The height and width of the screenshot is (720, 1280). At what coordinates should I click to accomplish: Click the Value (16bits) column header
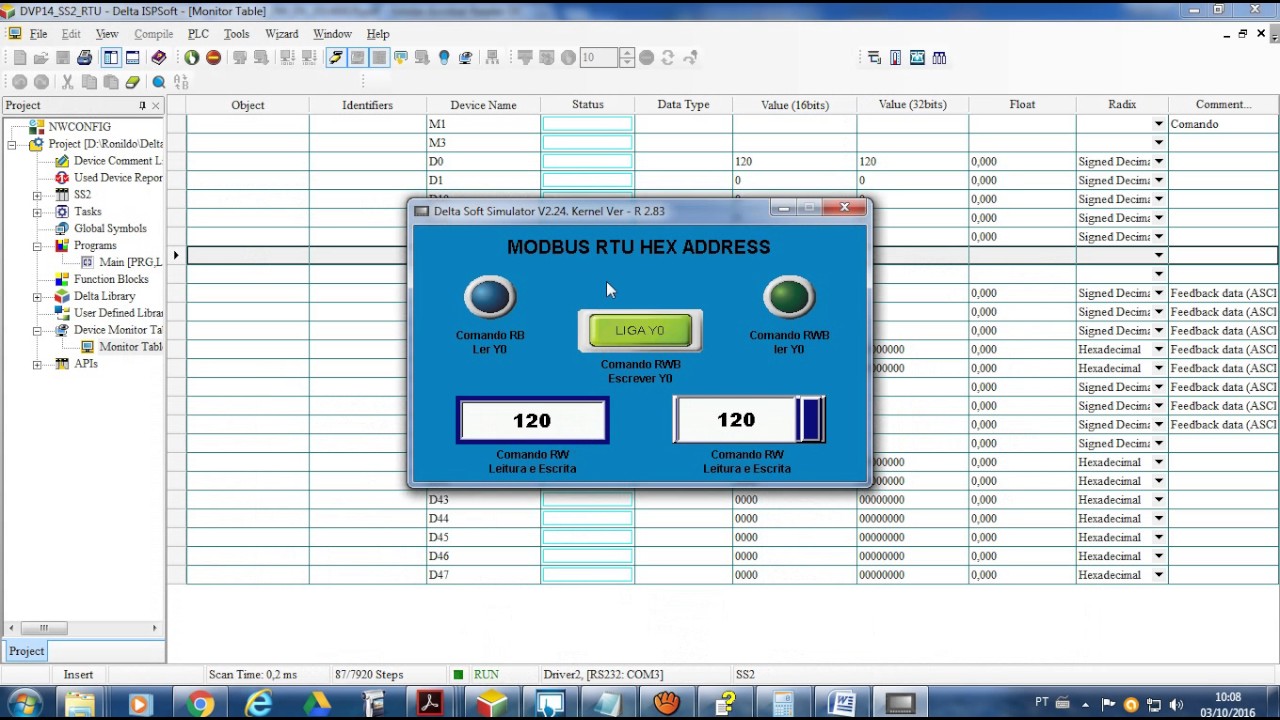point(795,105)
